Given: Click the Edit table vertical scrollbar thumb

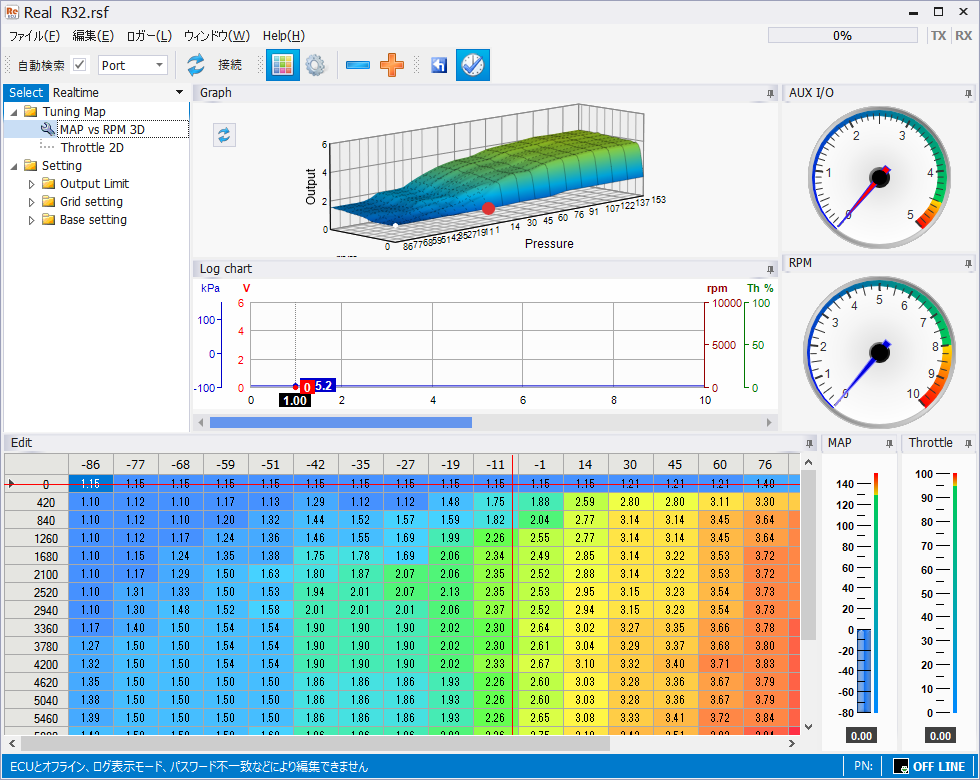Looking at the screenshot, I should (x=808, y=556).
